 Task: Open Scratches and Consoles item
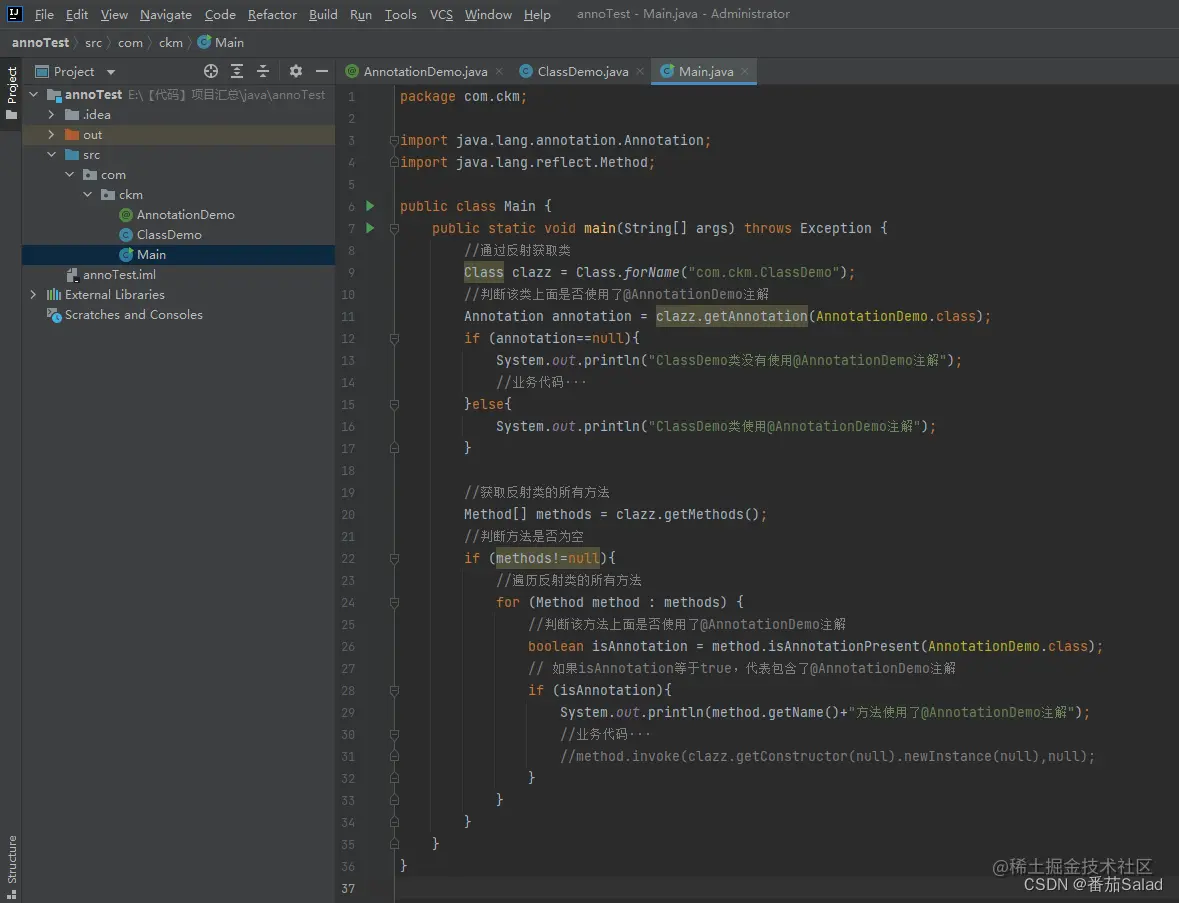point(133,315)
